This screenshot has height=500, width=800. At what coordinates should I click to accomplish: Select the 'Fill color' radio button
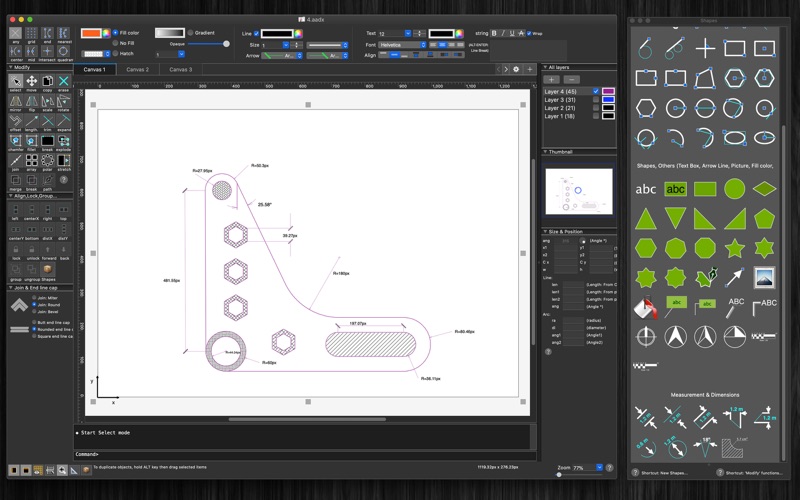click(x=115, y=33)
